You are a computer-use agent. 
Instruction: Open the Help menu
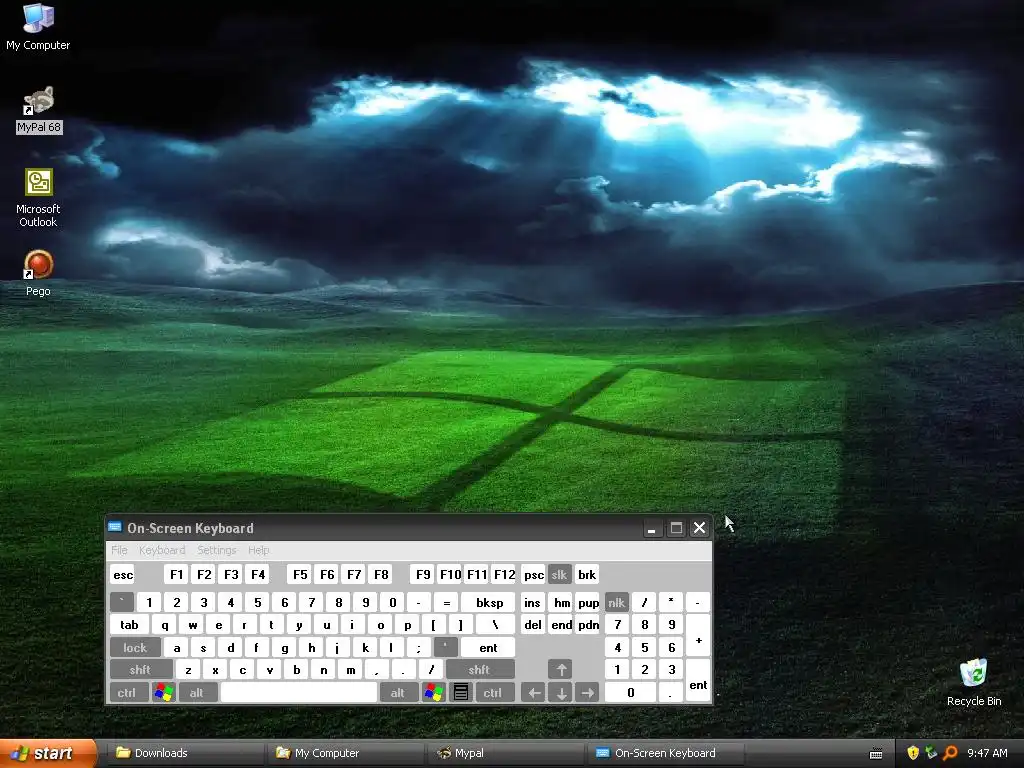[x=259, y=550]
